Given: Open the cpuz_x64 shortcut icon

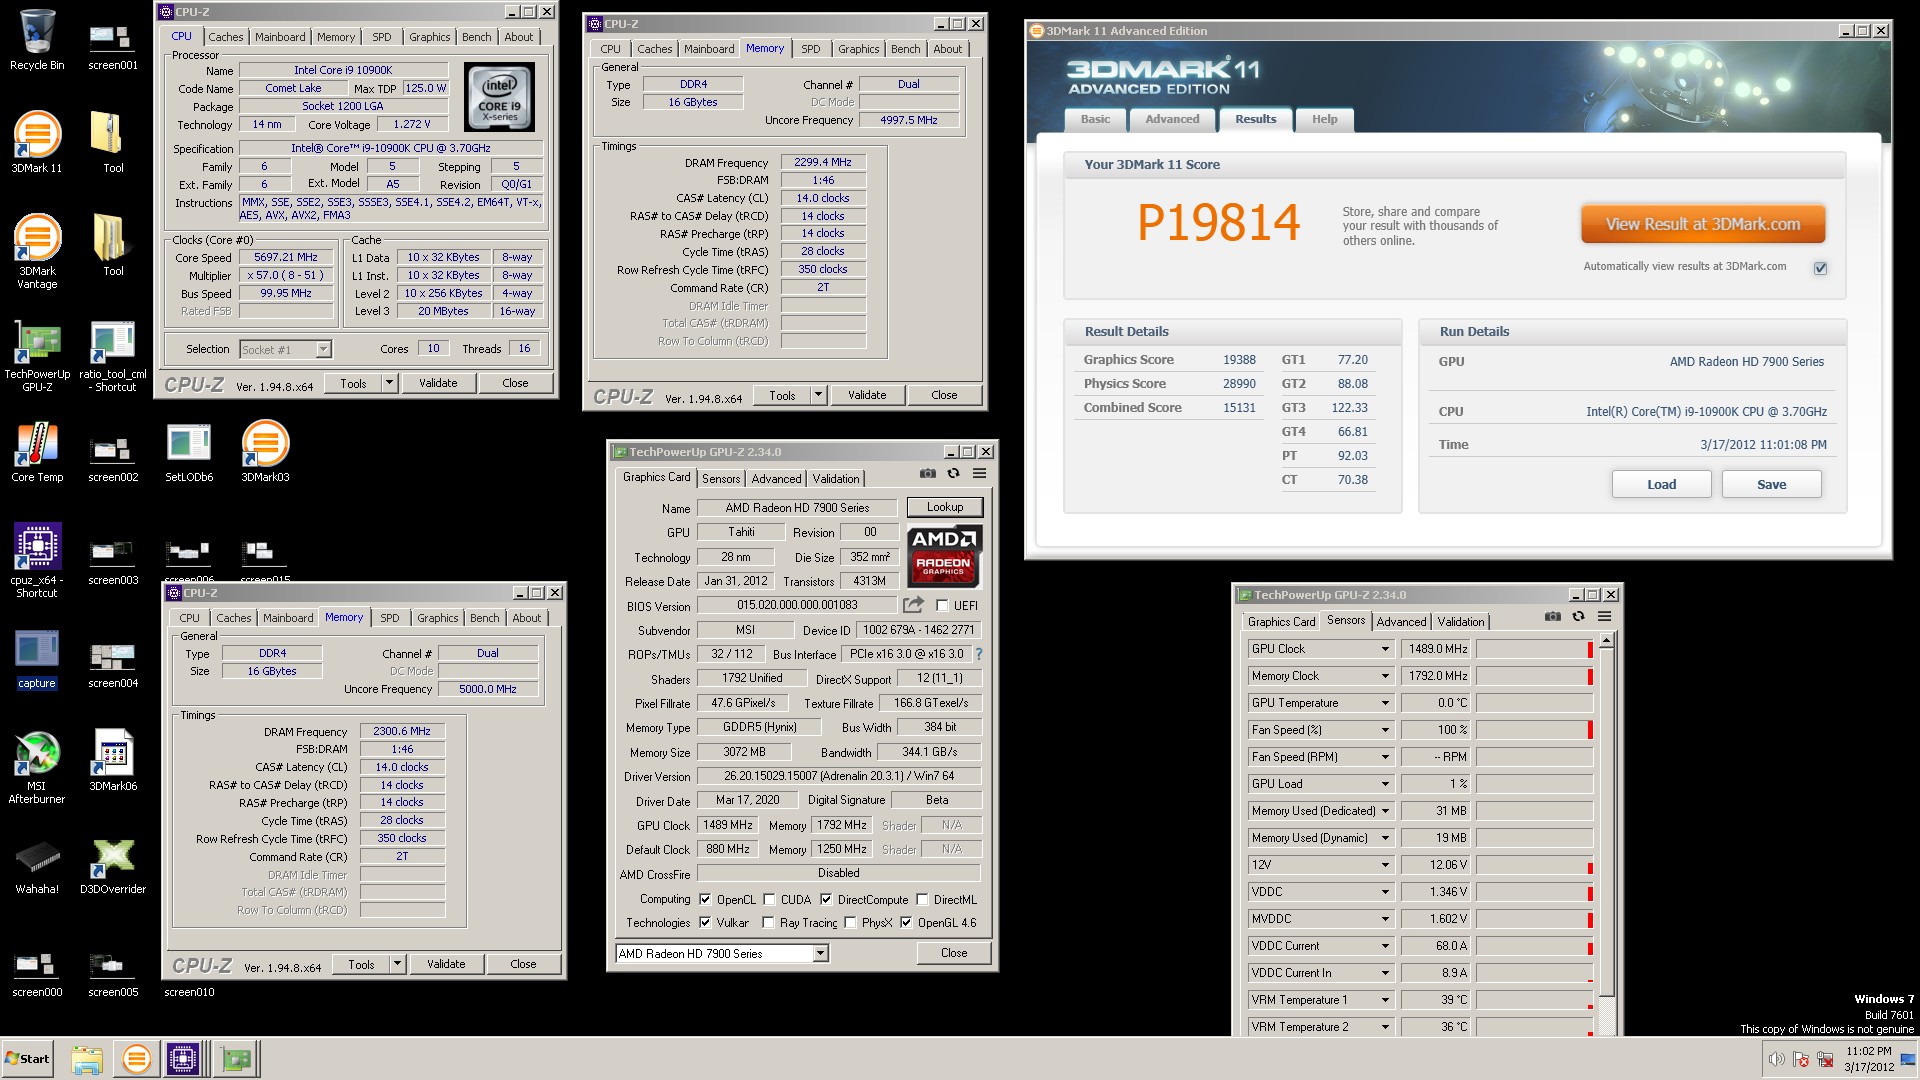Looking at the screenshot, I should tap(37, 561).
